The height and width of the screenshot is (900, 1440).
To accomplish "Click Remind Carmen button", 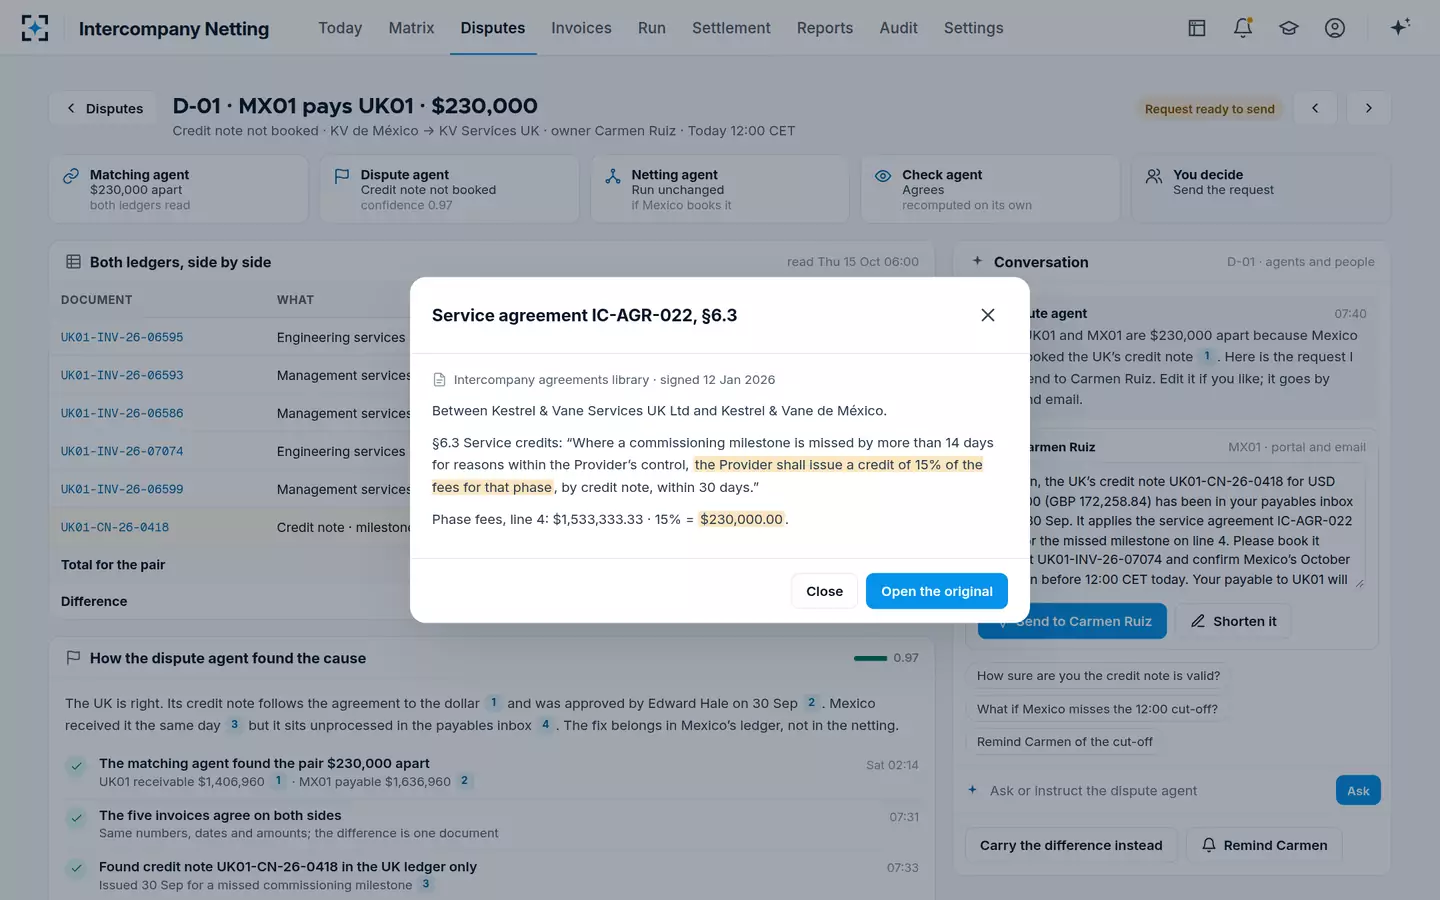I will 1264,845.
